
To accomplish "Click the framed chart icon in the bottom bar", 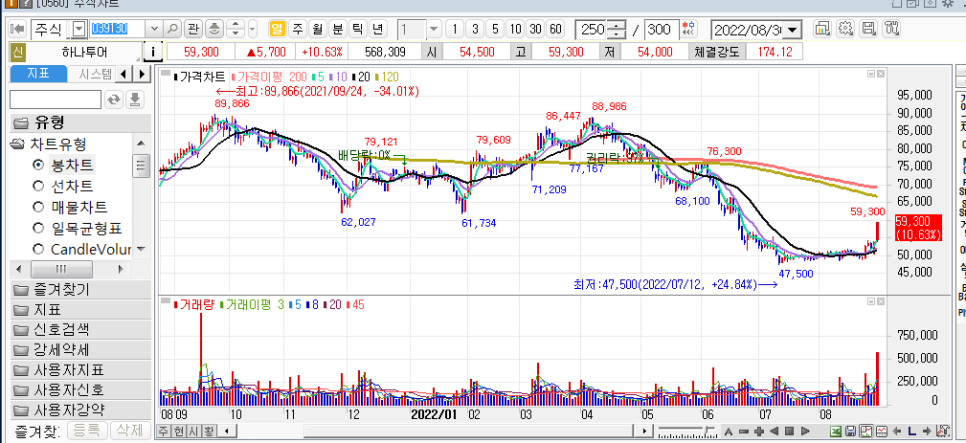I will point(866,431).
